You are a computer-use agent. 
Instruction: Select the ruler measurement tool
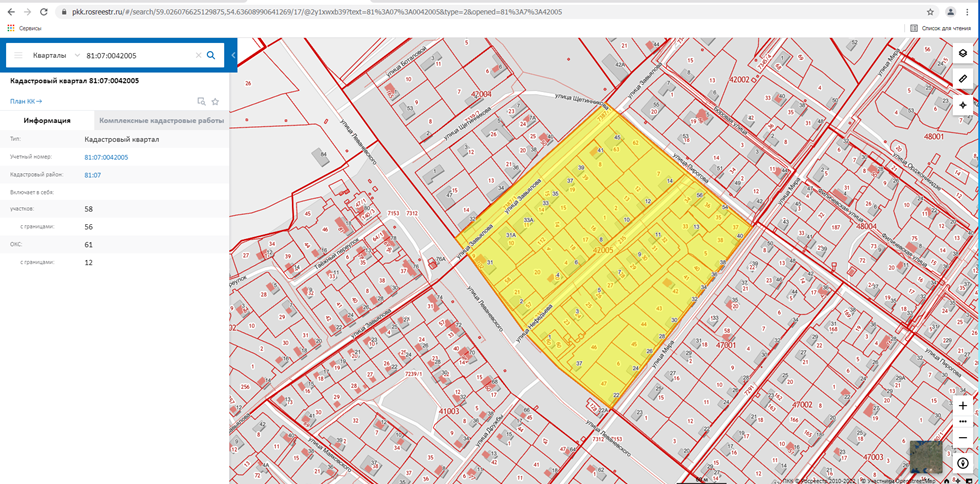click(x=962, y=78)
